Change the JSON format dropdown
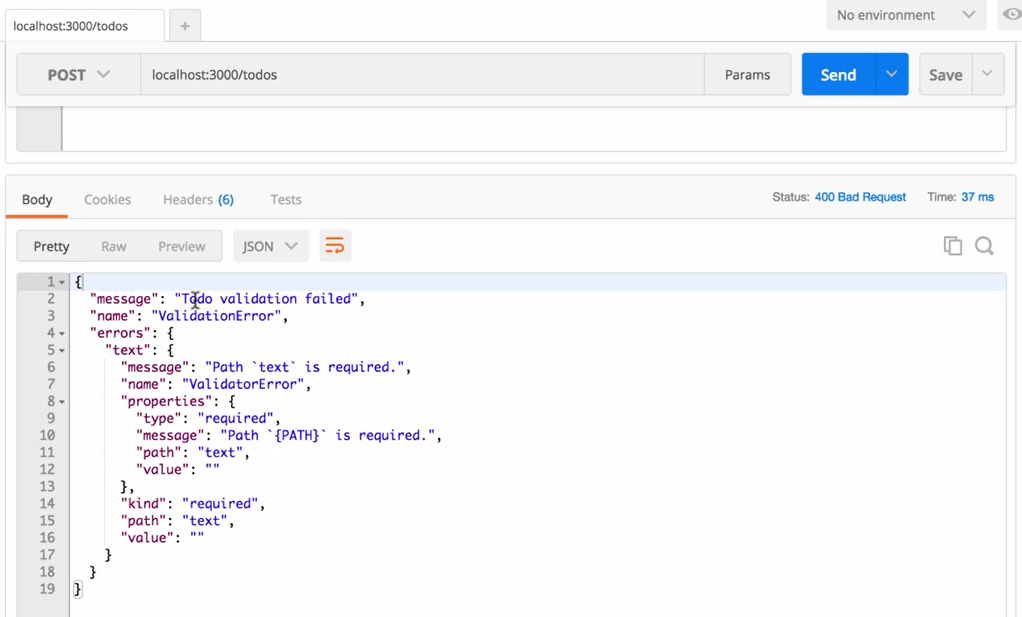Screen dimensions: 1022x617 pos(270,246)
